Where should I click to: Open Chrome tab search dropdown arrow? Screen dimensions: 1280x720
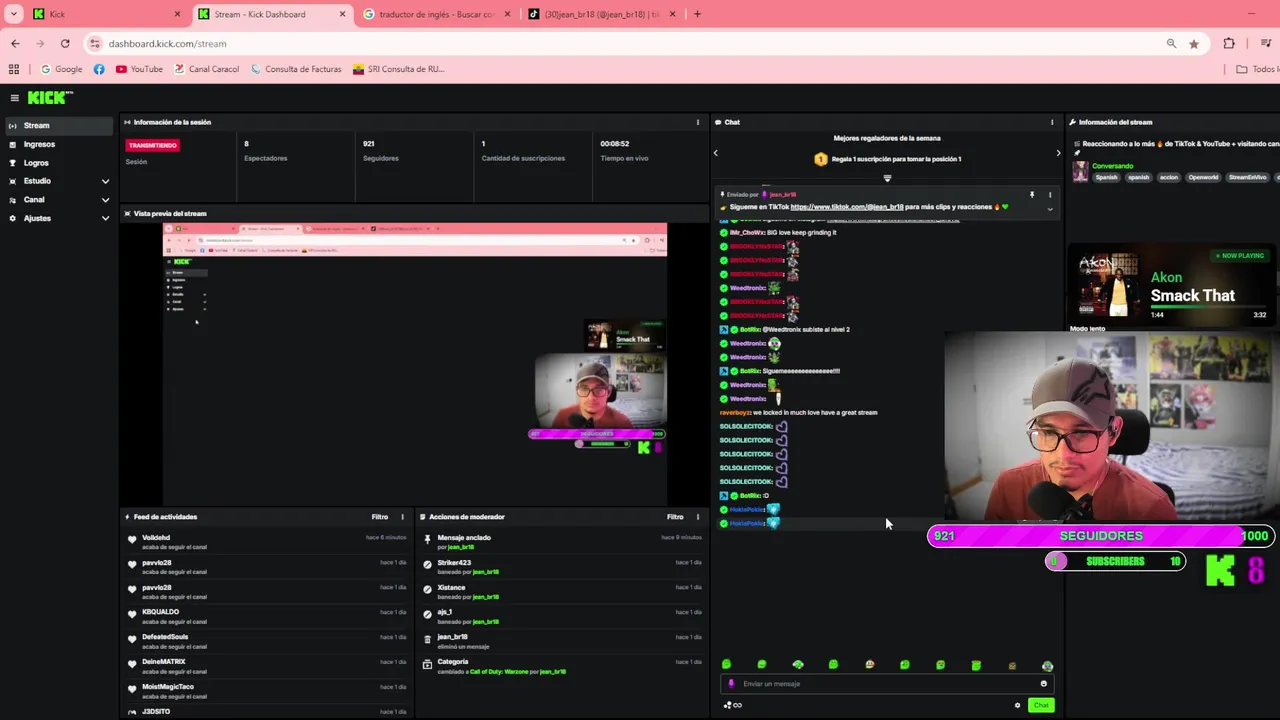pyautogui.click(x=14, y=14)
